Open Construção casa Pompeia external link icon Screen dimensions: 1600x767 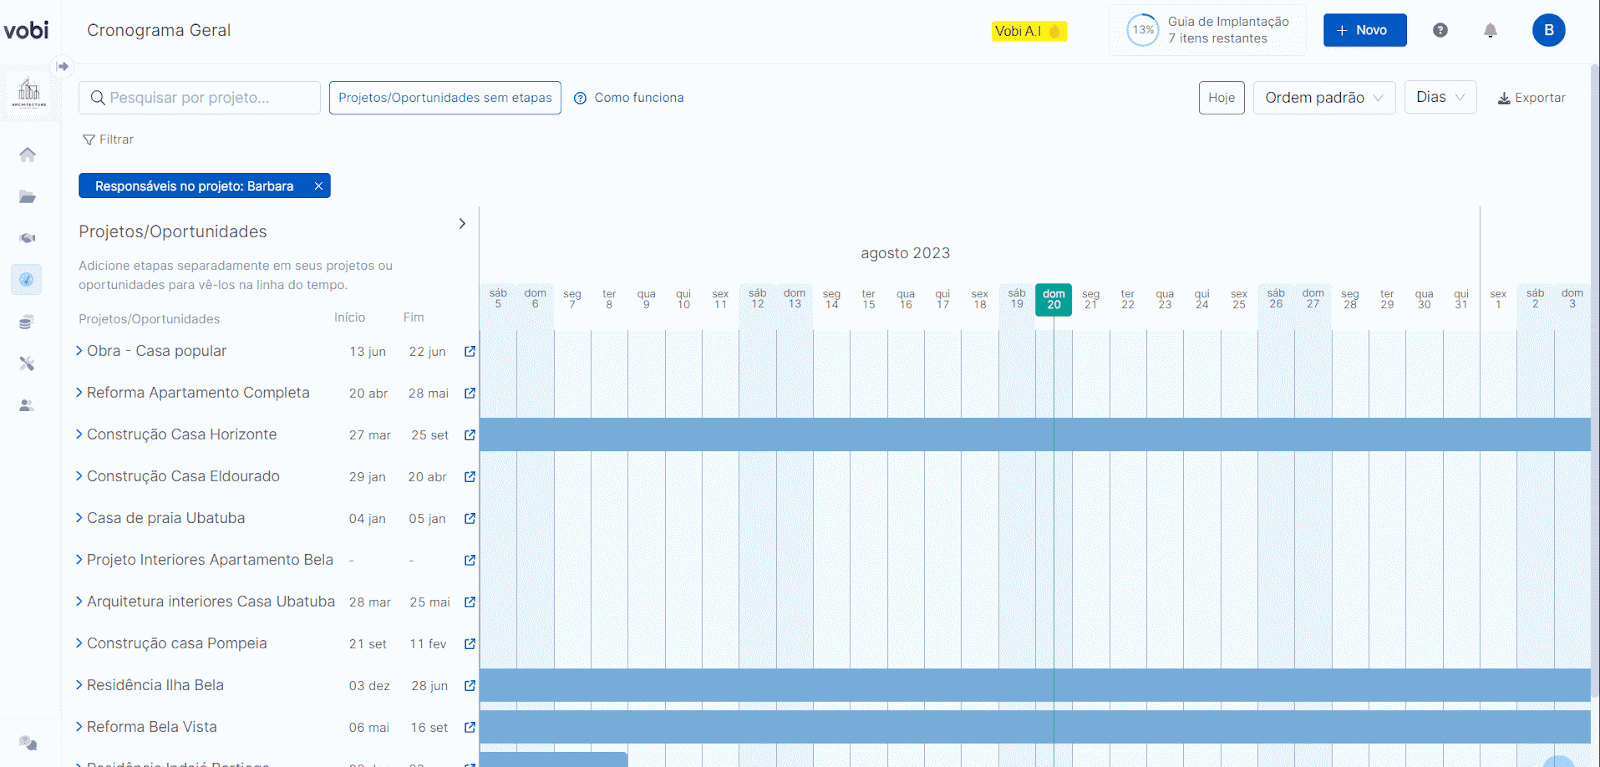[470, 644]
